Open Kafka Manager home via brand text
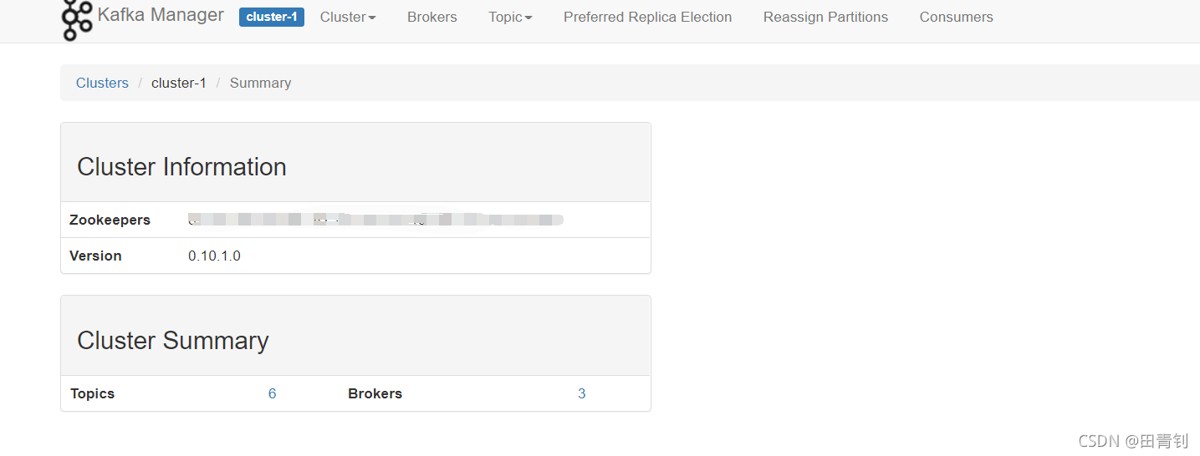Image resolution: width=1200 pixels, height=456 pixels. (x=160, y=16)
